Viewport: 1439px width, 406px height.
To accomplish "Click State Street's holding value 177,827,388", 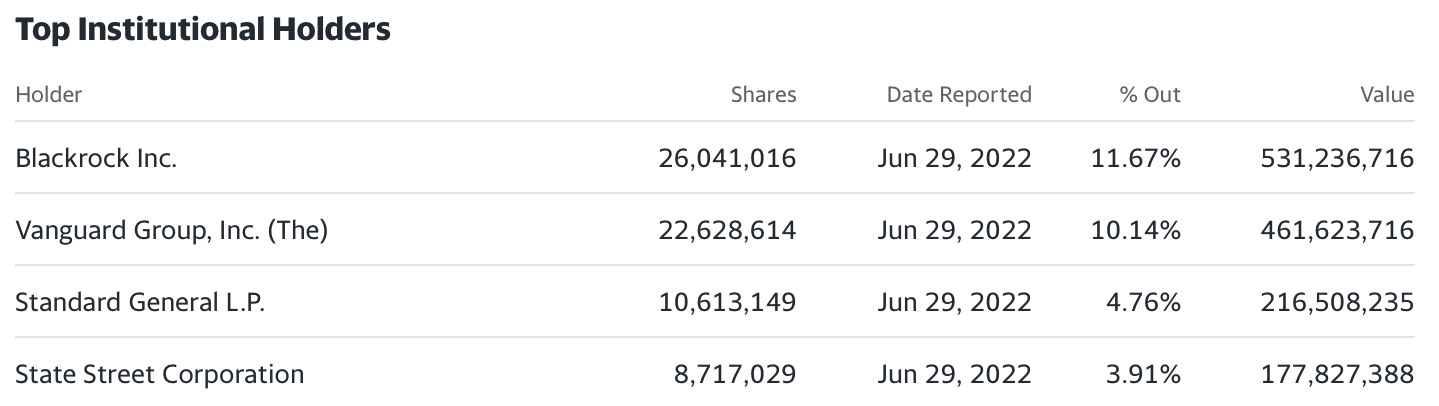I will (x=1340, y=375).
